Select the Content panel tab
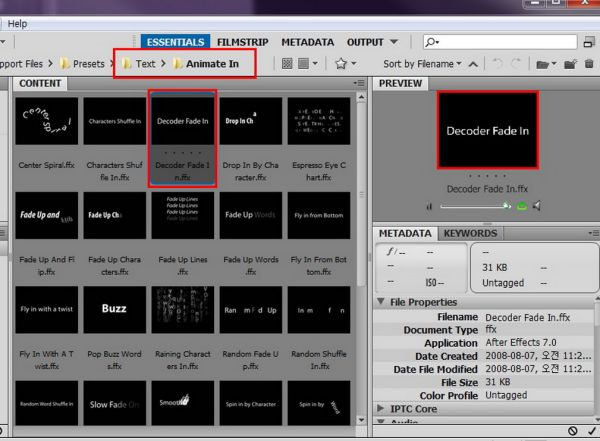Screen dimensions: 600x441 (x=40, y=83)
